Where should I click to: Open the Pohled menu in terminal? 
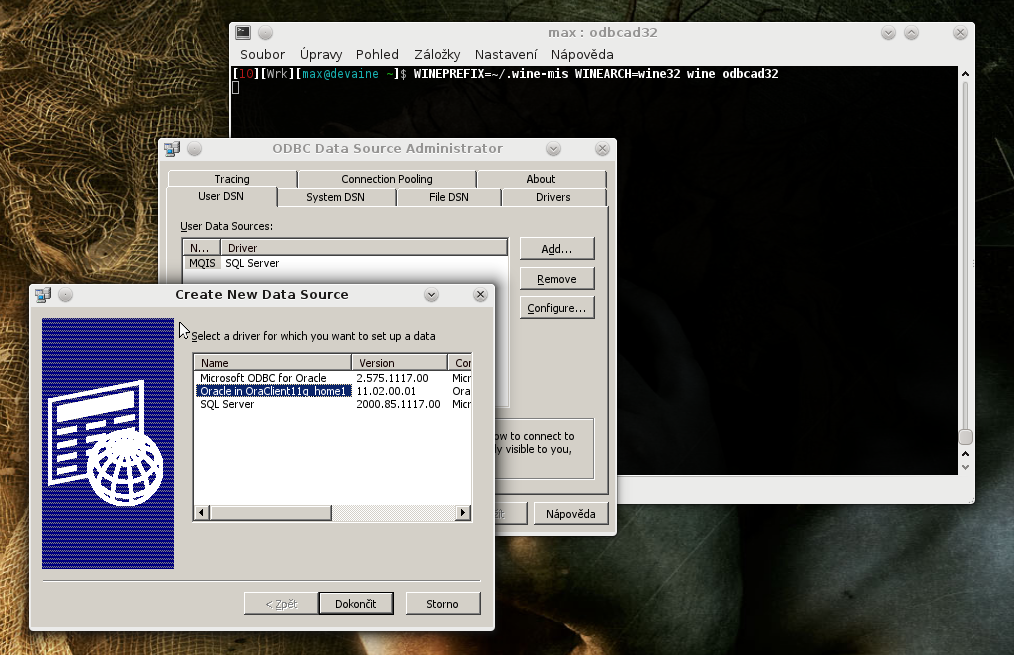pyautogui.click(x=377, y=54)
